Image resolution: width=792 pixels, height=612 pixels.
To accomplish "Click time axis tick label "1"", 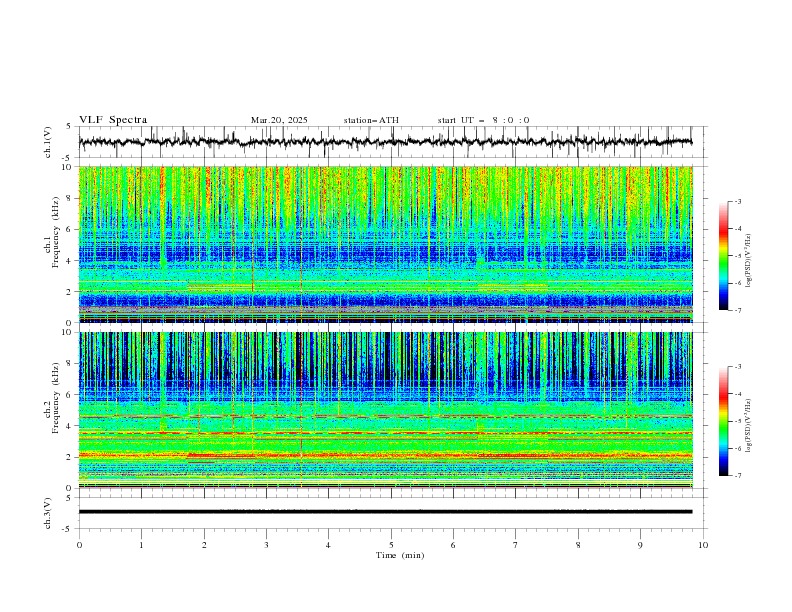I will click(x=141, y=545).
